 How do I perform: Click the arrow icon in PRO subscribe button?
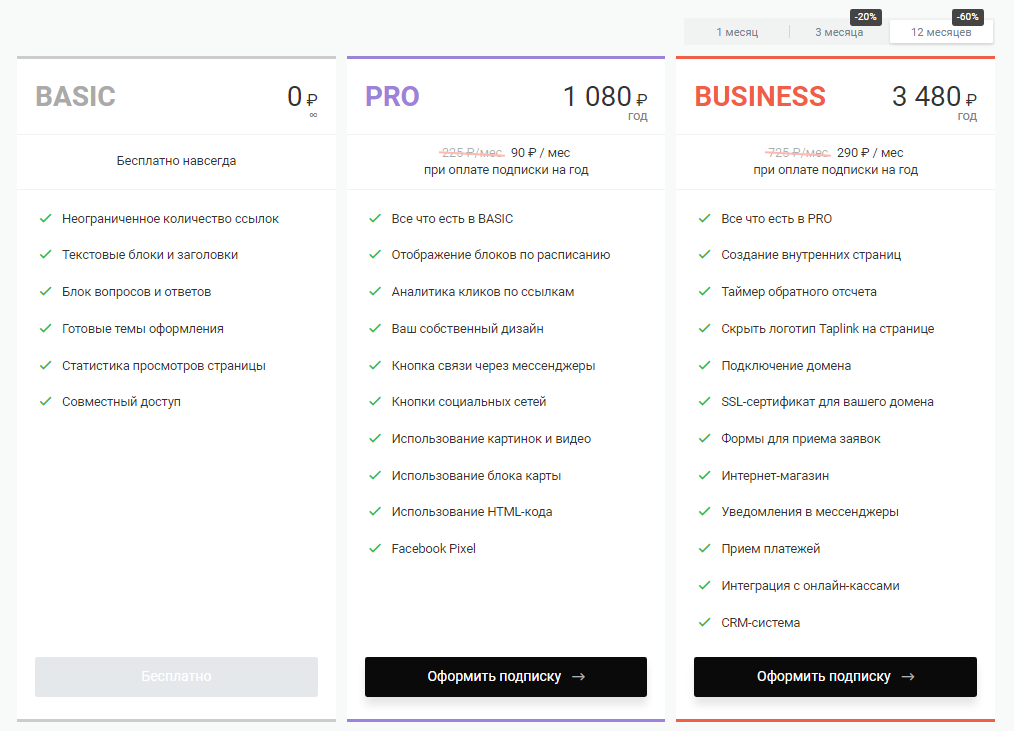pyautogui.click(x=578, y=676)
